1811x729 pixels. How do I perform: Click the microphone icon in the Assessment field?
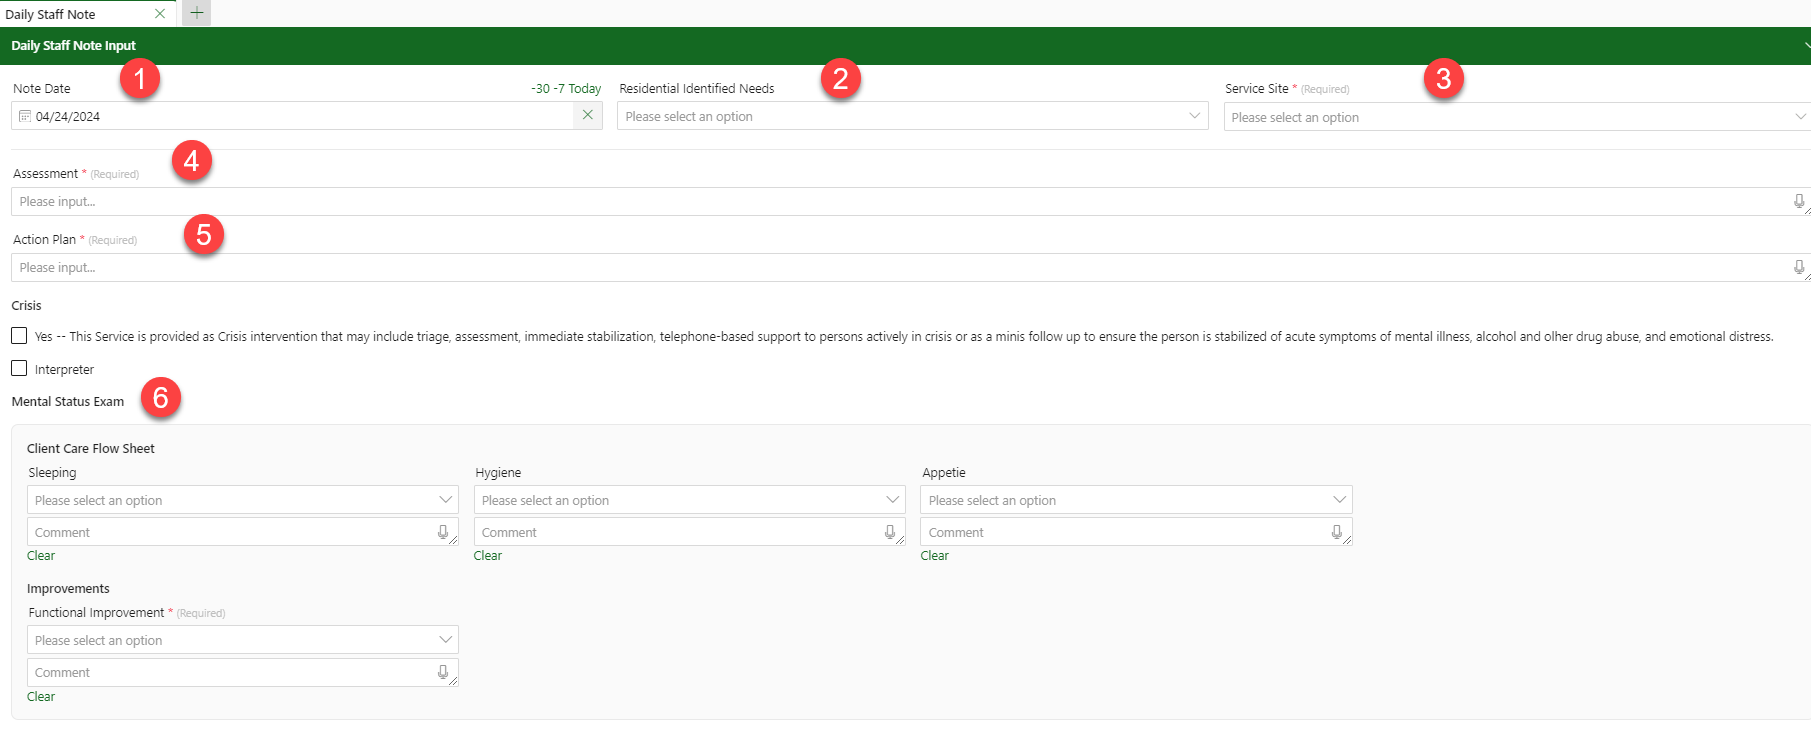pos(1799,201)
